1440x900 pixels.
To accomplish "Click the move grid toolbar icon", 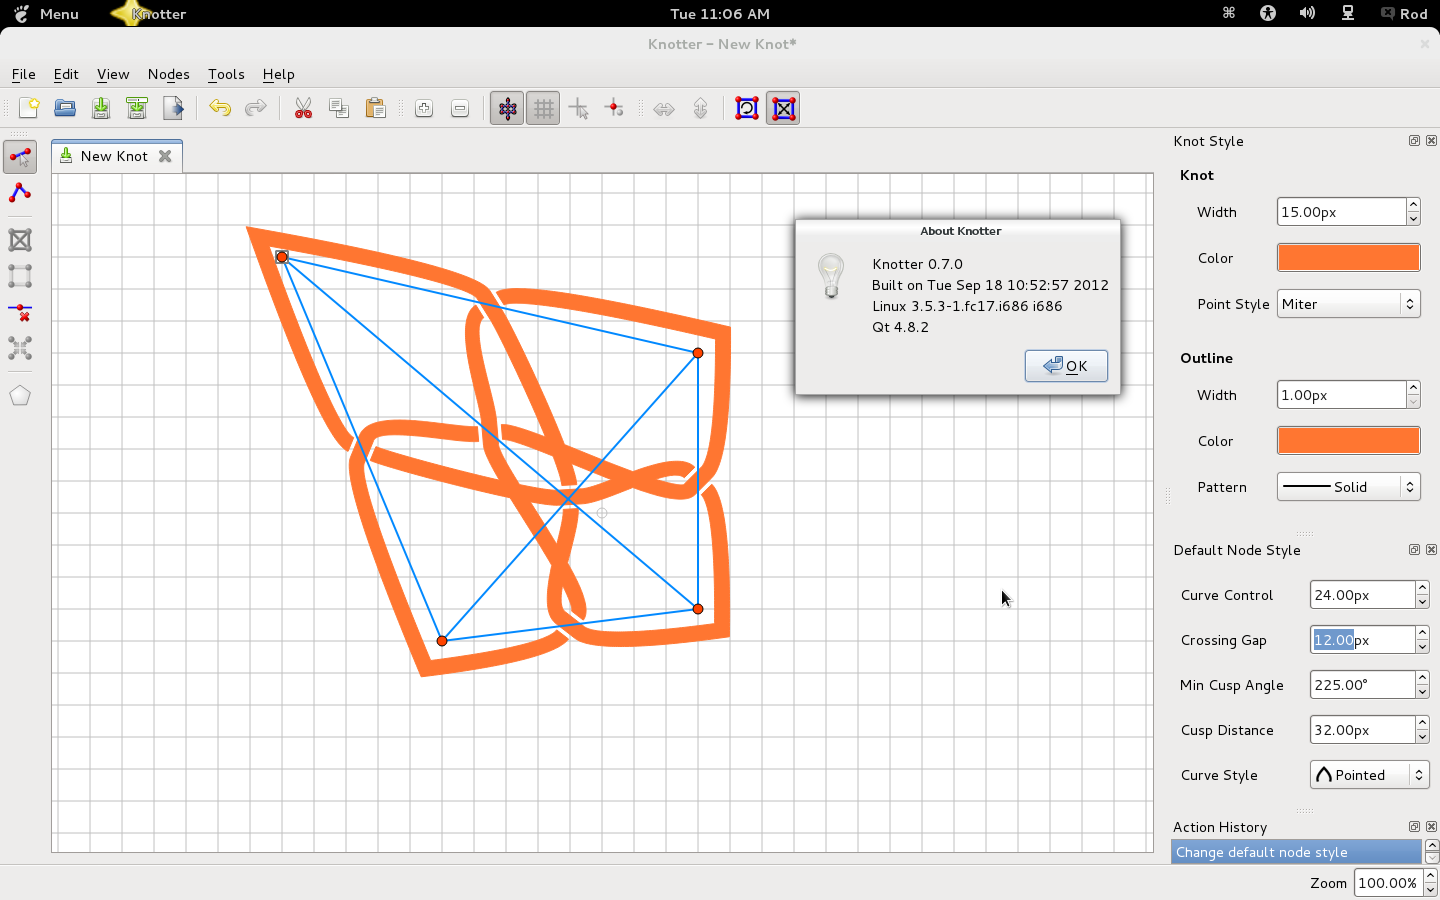I will click(579, 108).
